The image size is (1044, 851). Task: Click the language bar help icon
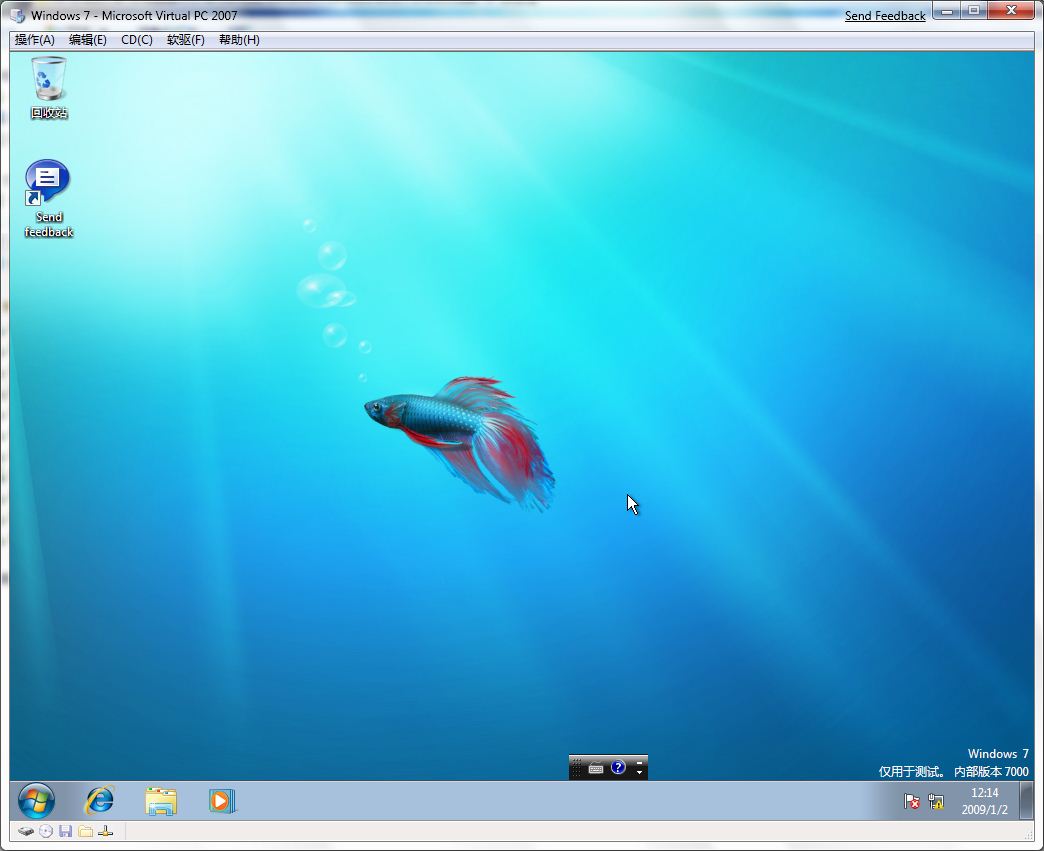pyautogui.click(x=618, y=768)
